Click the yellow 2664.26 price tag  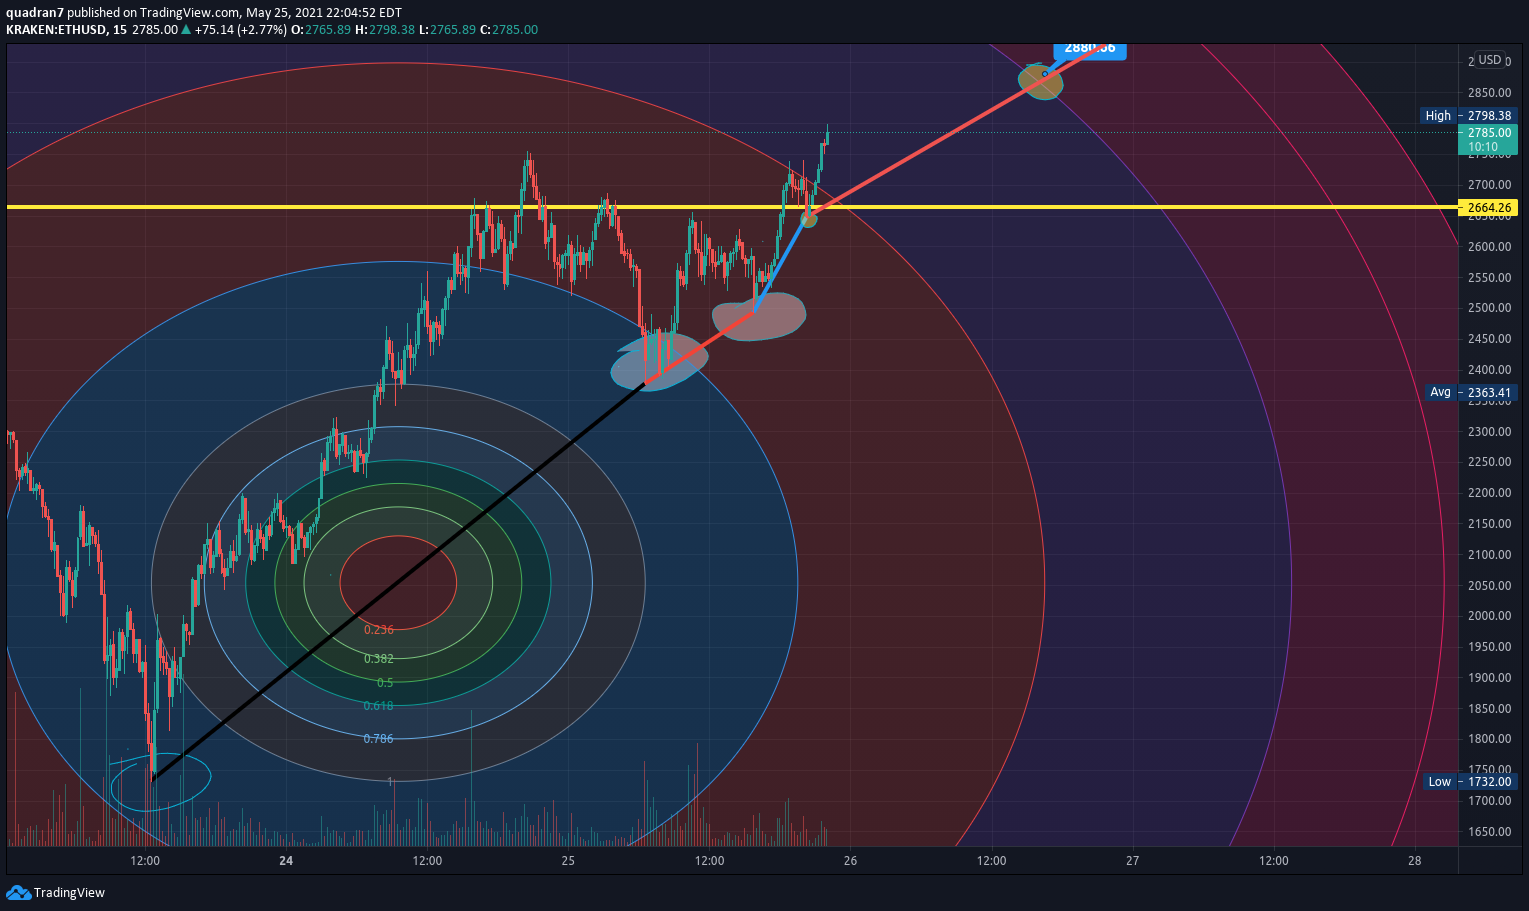(x=1488, y=208)
